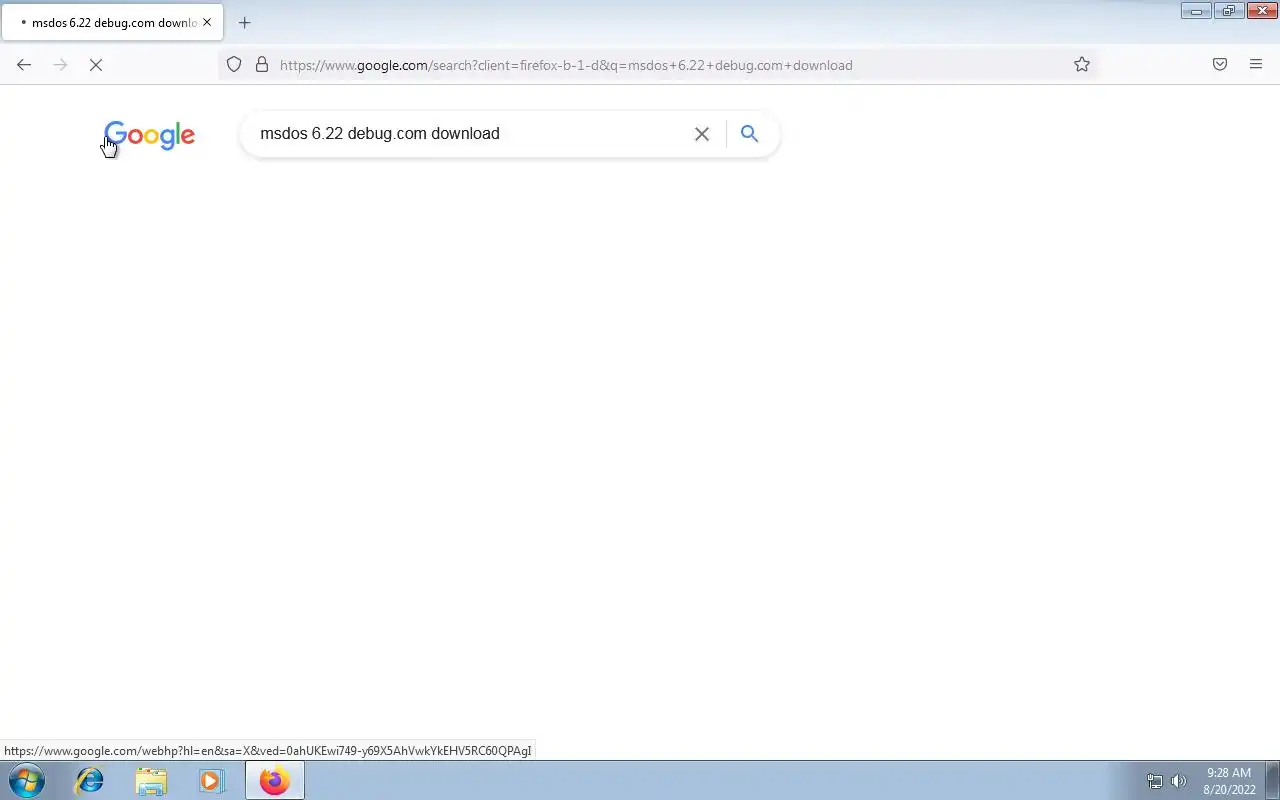Stop loading the page with the X button

pyautogui.click(x=96, y=65)
